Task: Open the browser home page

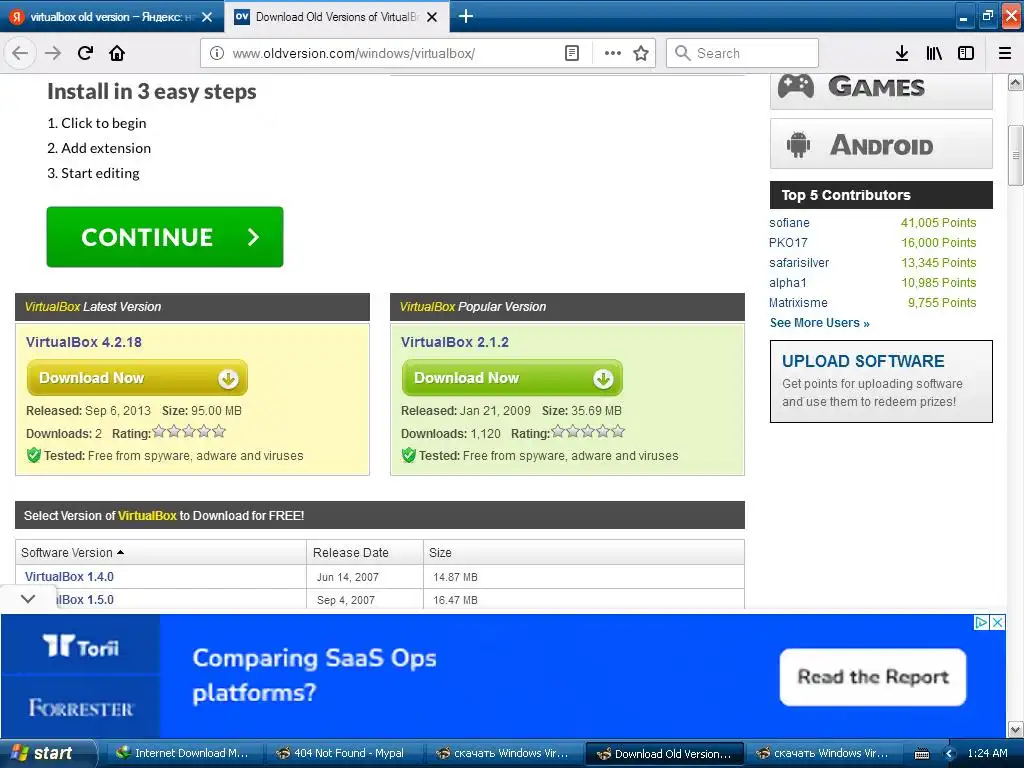Action: 117,53
